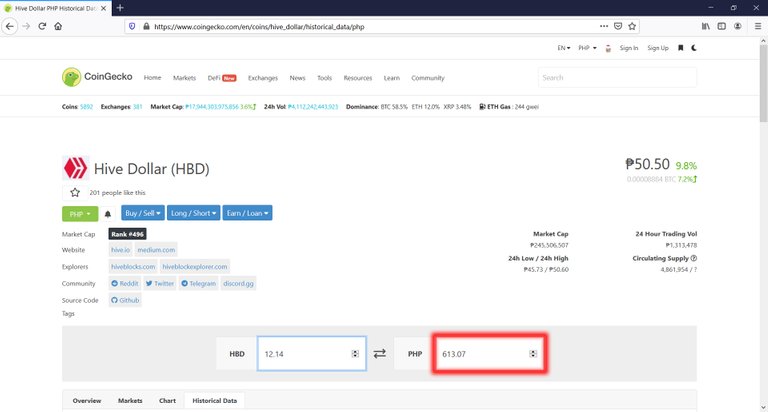
Task: Click the favorite star icon under Hive Dollar
Action: click(x=75, y=193)
